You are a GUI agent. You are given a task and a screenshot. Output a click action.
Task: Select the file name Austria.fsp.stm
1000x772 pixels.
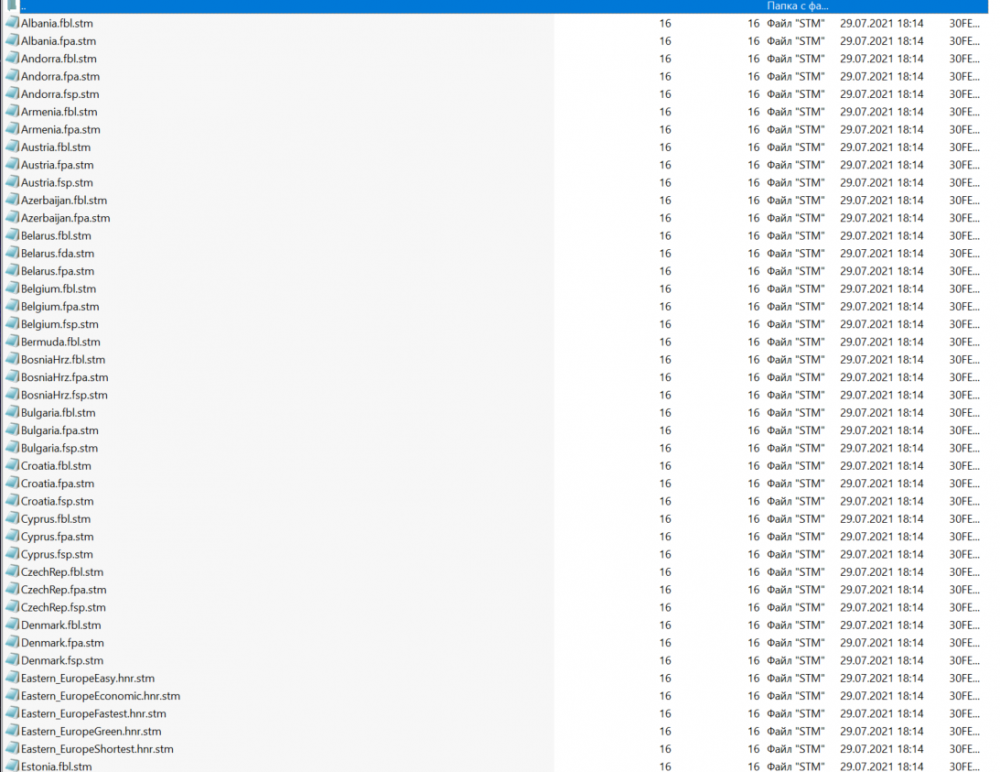pos(57,182)
